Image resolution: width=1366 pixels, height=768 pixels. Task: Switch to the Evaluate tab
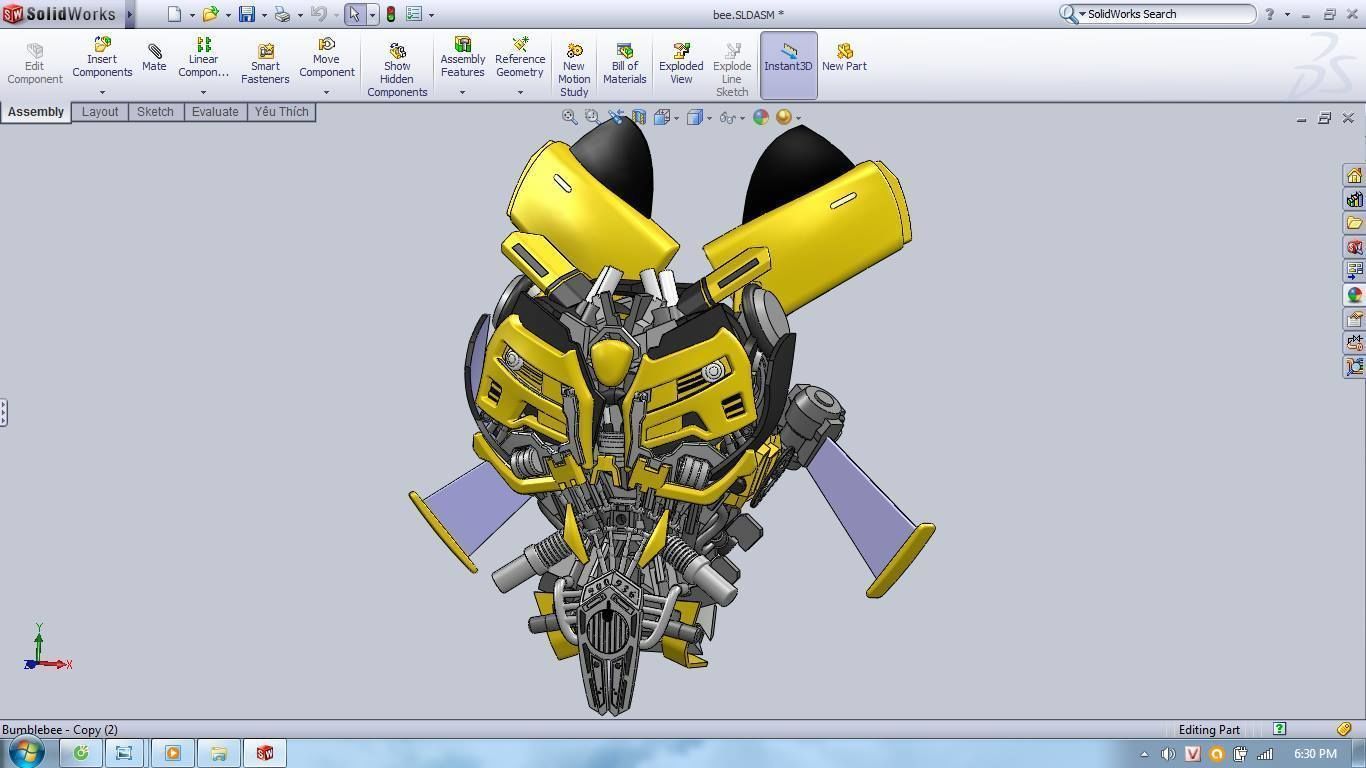tap(215, 112)
